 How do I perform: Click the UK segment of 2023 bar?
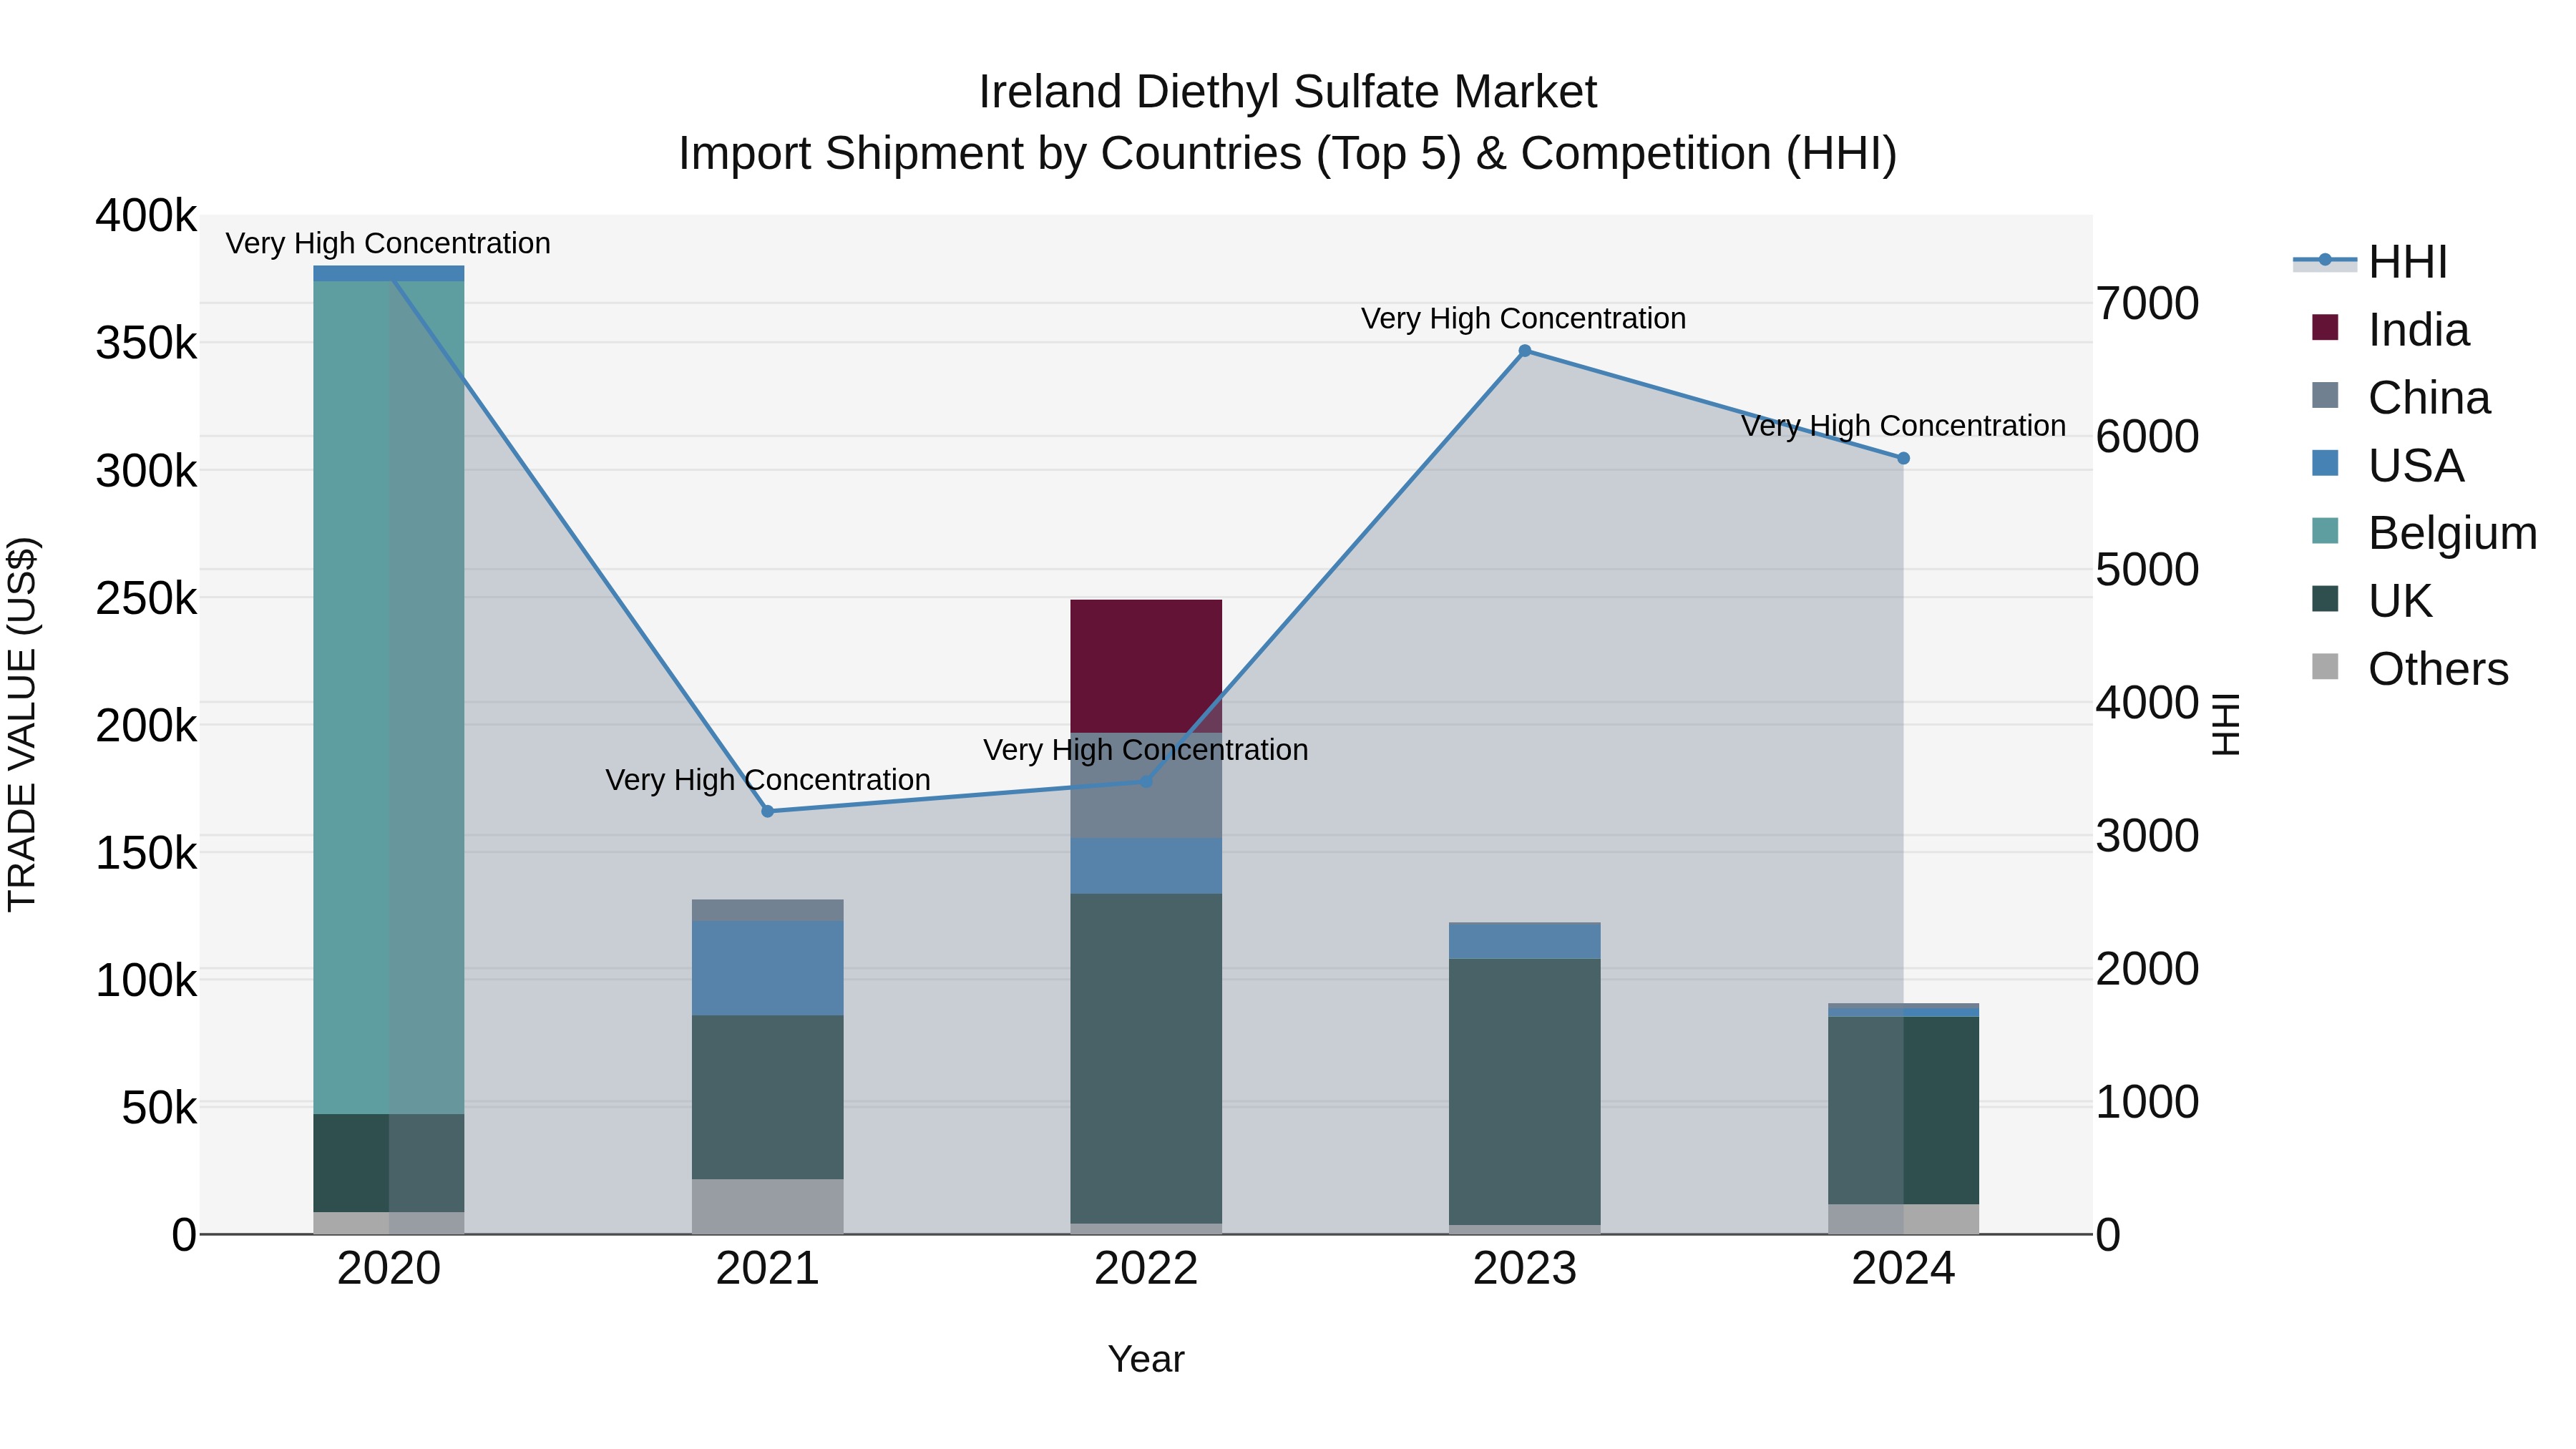coord(1525,1092)
